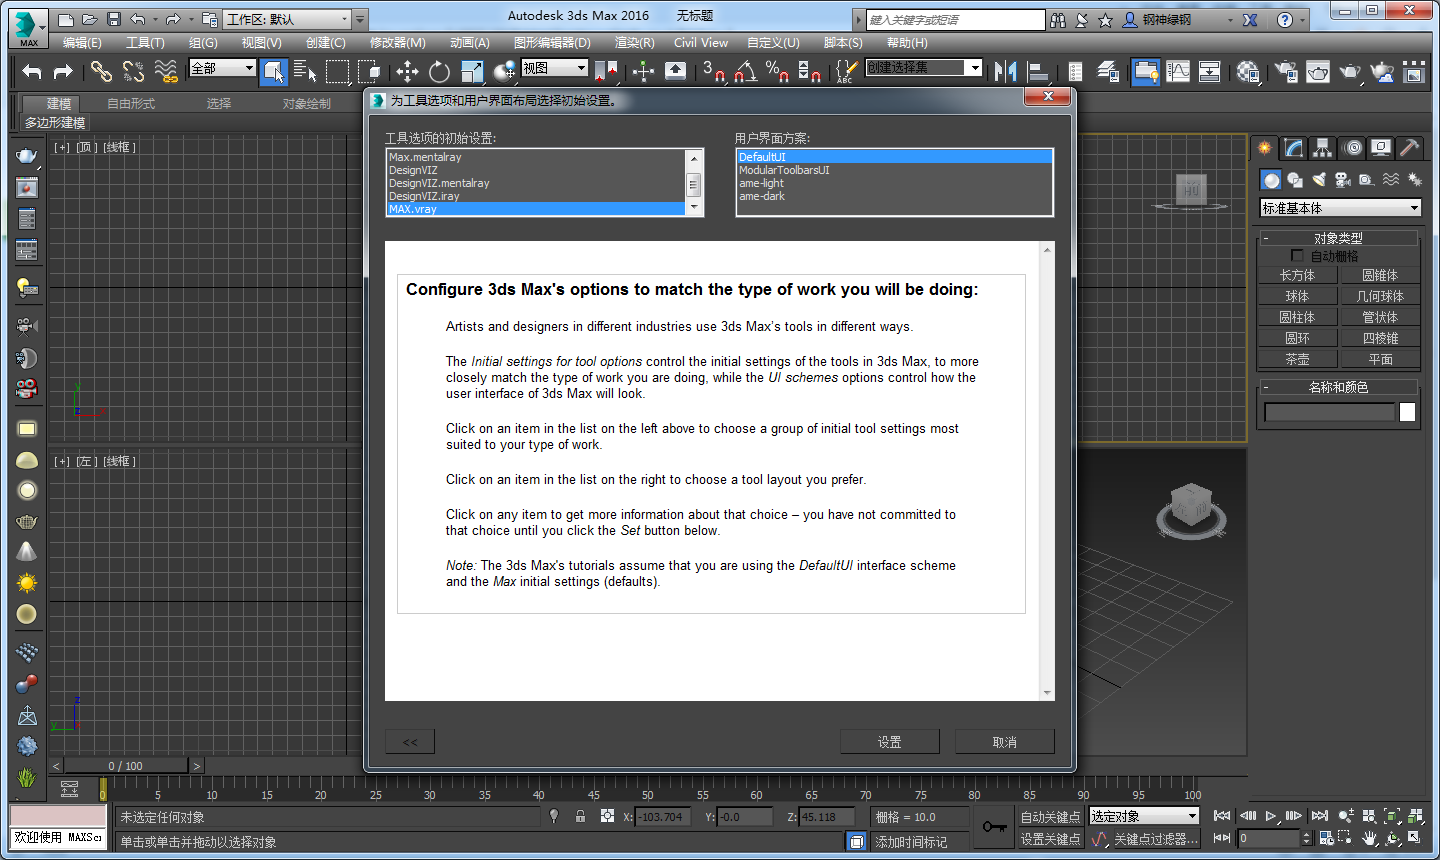The height and width of the screenshot is (860, 1440).
Task: Open the 视图 reference coordinate dropdown
Action: pyautogui.click(x=554, y=68)
